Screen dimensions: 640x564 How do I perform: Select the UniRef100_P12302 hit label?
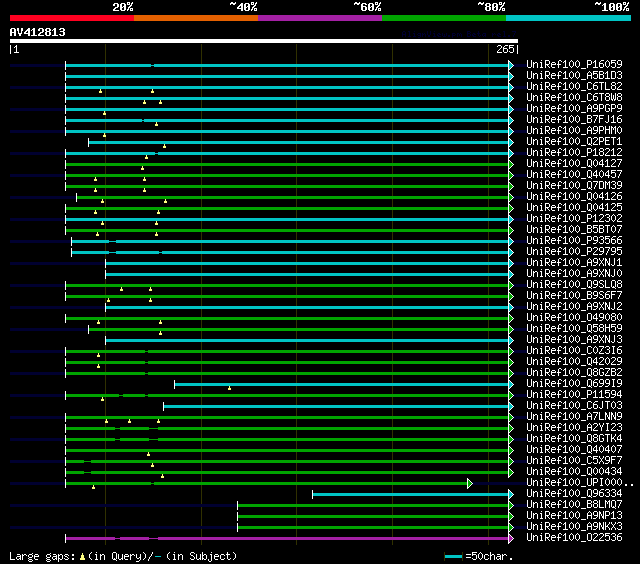[x=574, y=219]
